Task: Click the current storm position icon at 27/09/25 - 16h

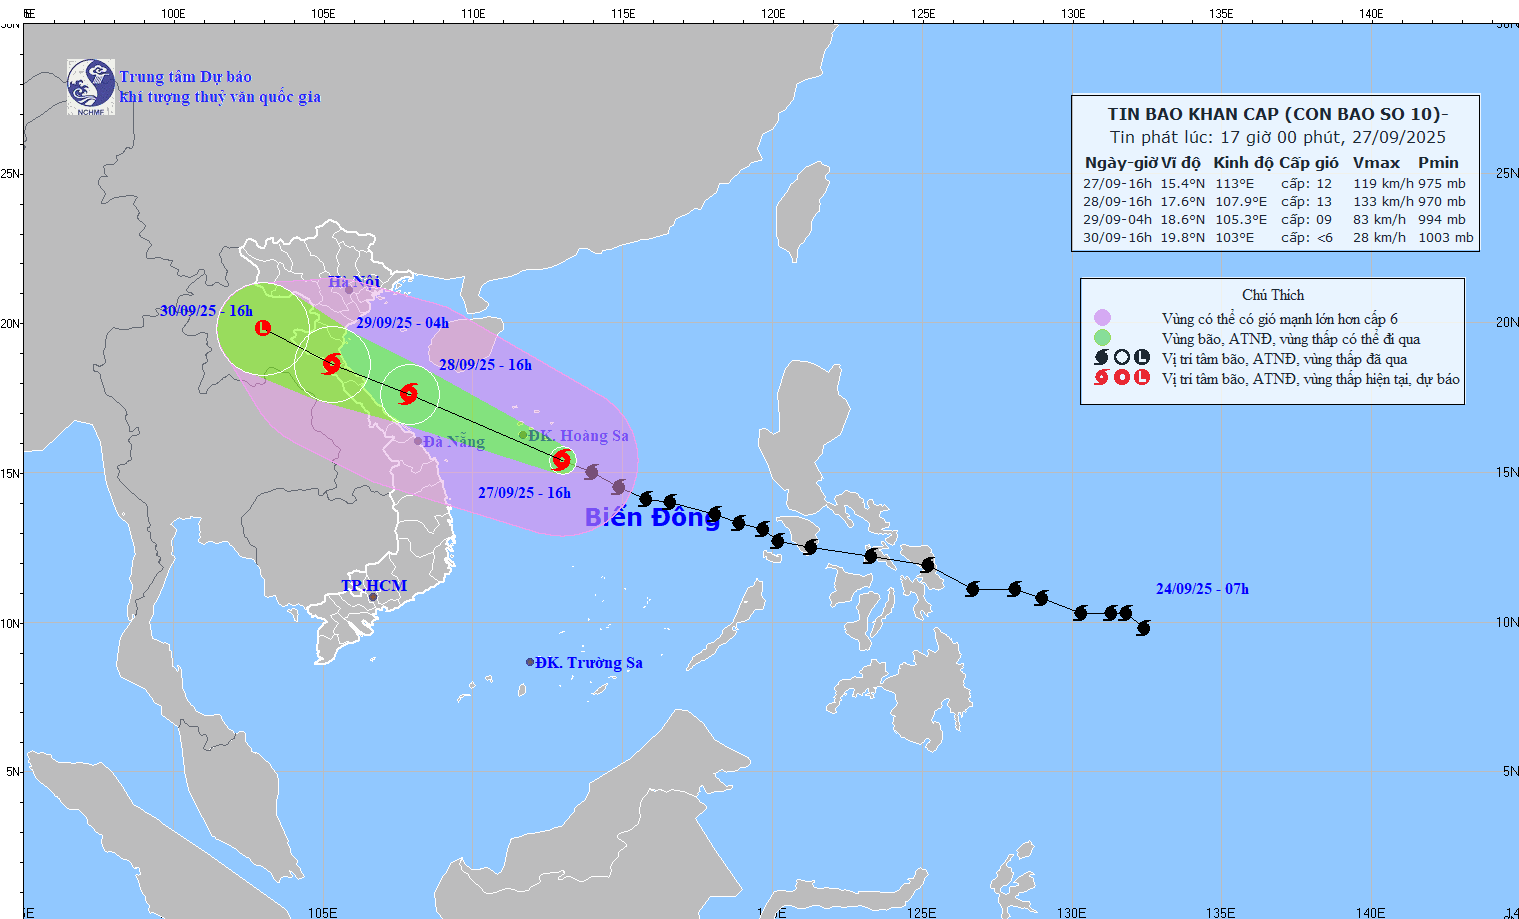Action: click(x=561, y=459)
